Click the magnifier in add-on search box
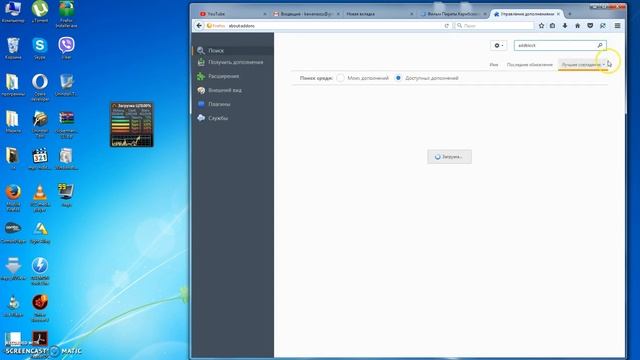The image size is (640, 360). pyautogui.click(x=600, y=45)
